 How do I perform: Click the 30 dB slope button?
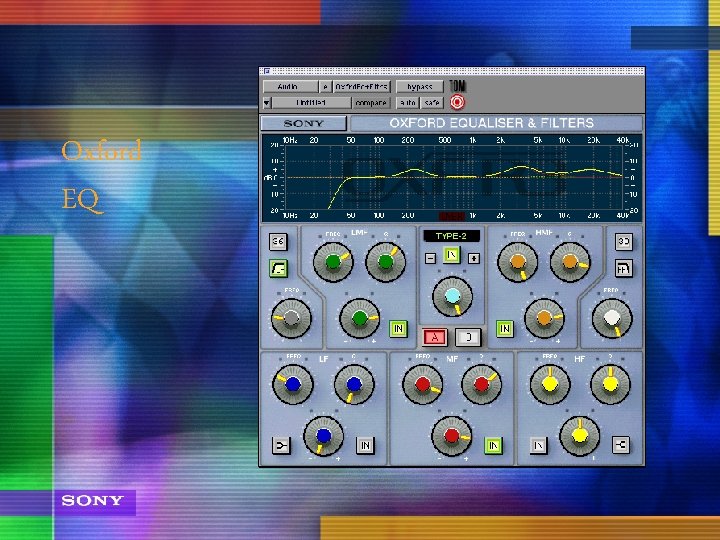[x=624, y=242]
